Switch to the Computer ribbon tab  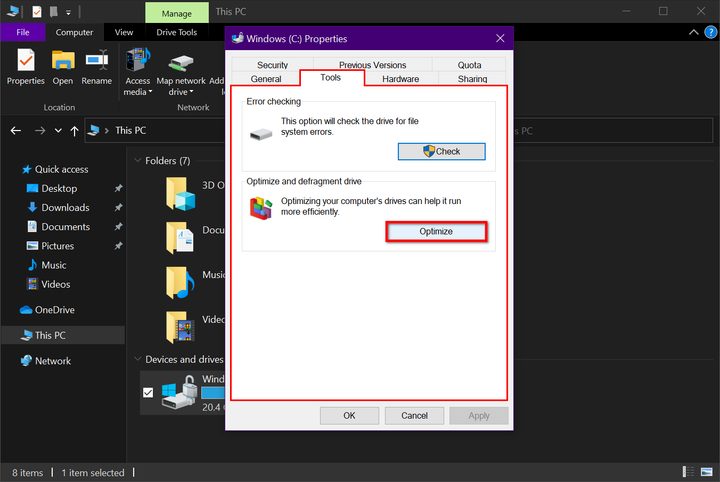[x=74, y=32]
